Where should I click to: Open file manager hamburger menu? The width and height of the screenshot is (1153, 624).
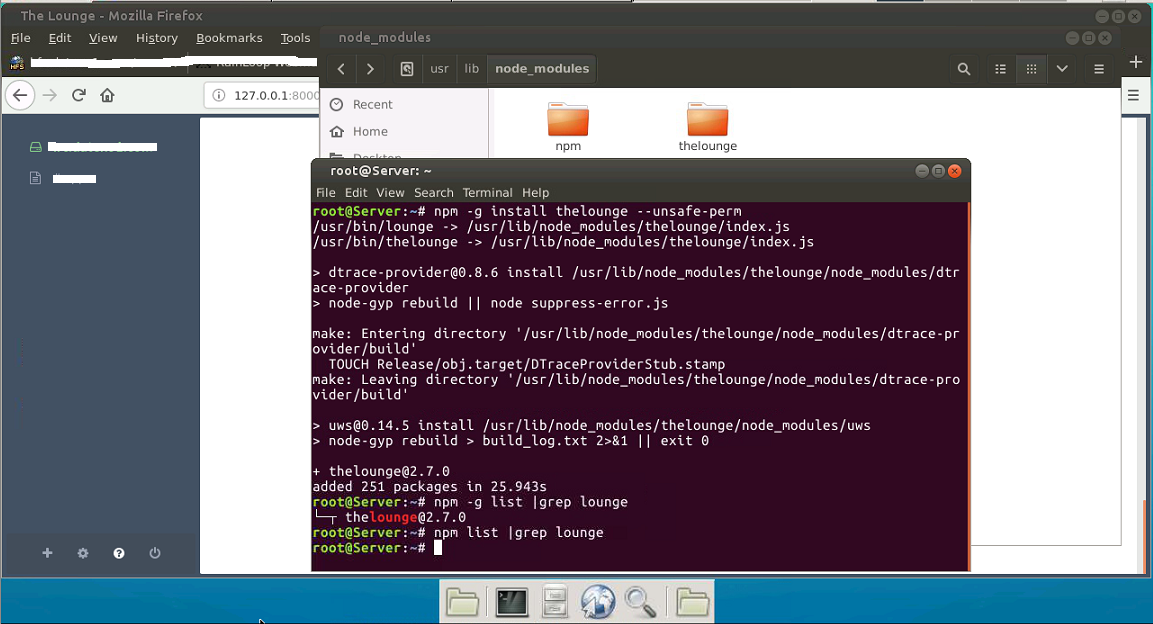(1099, 69)
